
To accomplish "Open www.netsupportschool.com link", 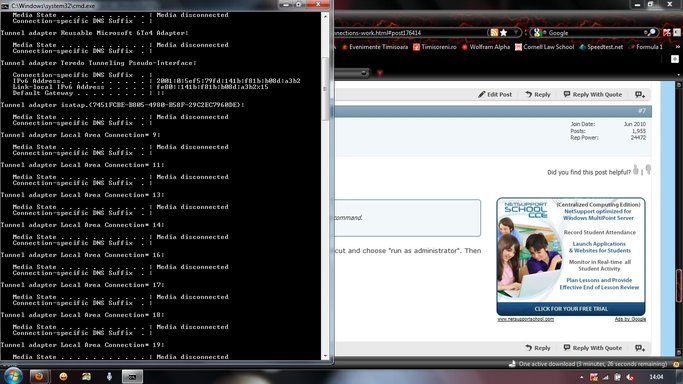I will [526, 319].
